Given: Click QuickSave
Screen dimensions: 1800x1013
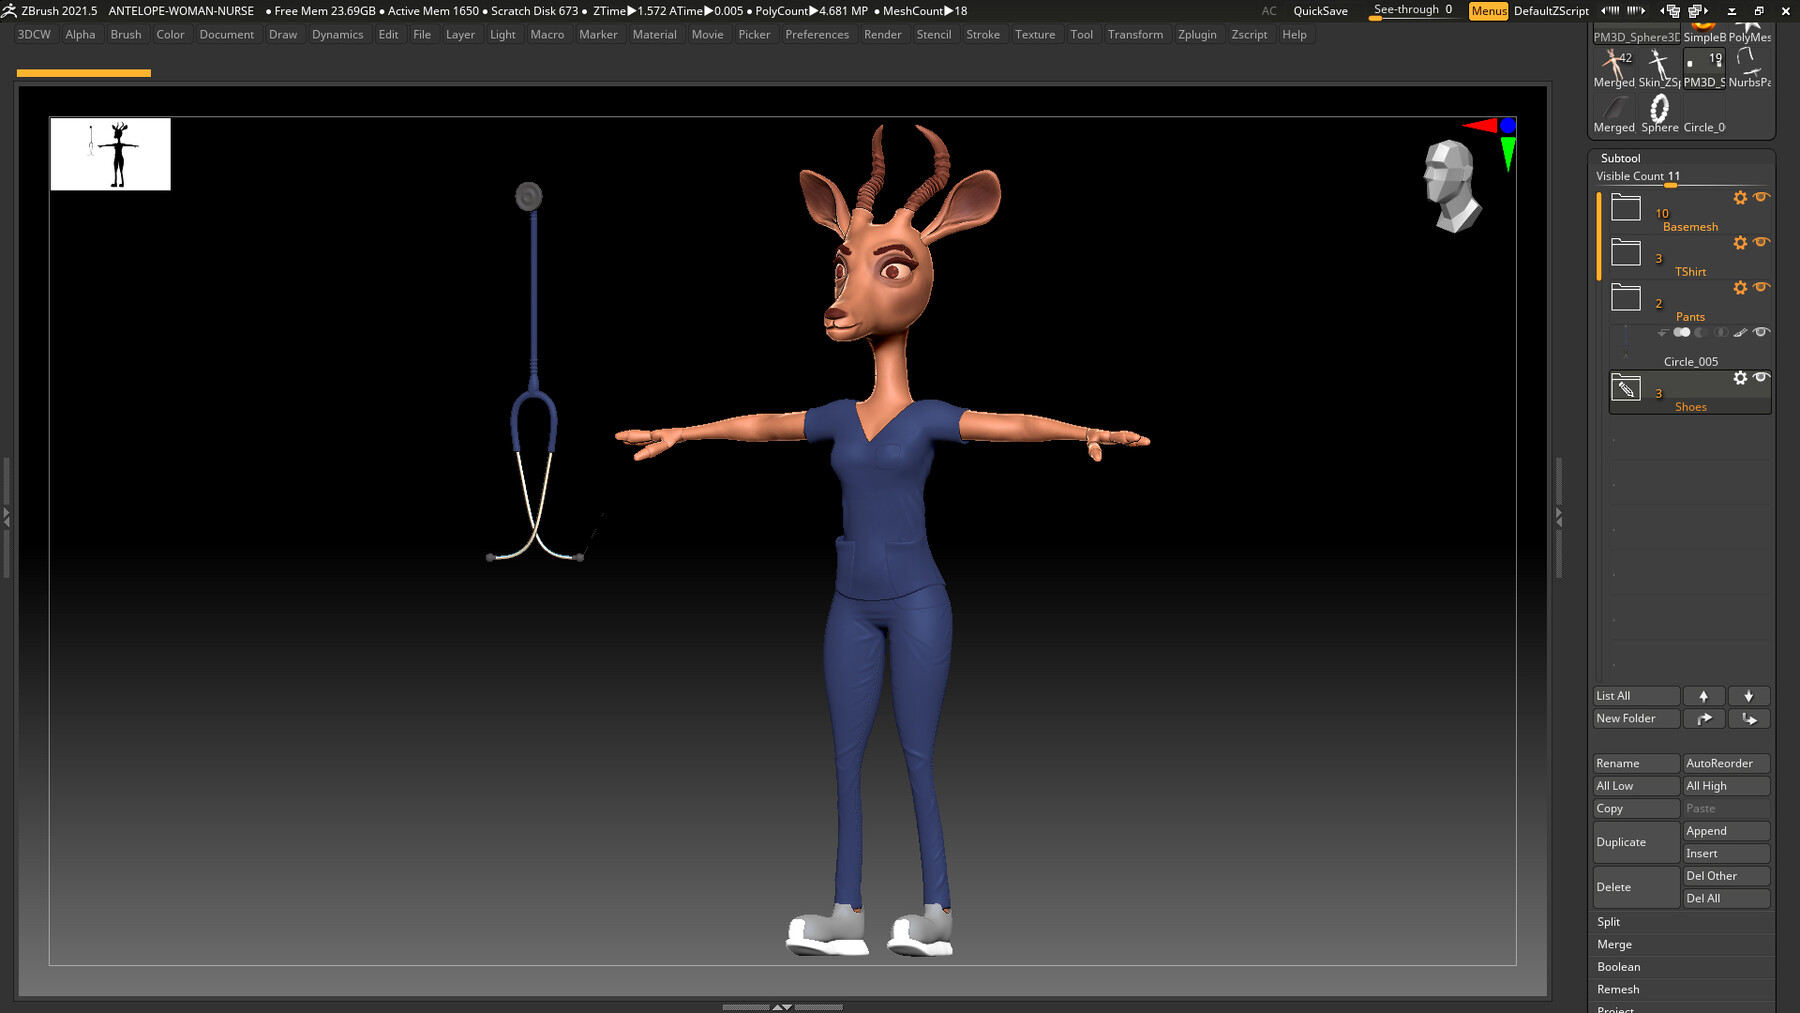Looking at the screenshot, I should 1320,11.
